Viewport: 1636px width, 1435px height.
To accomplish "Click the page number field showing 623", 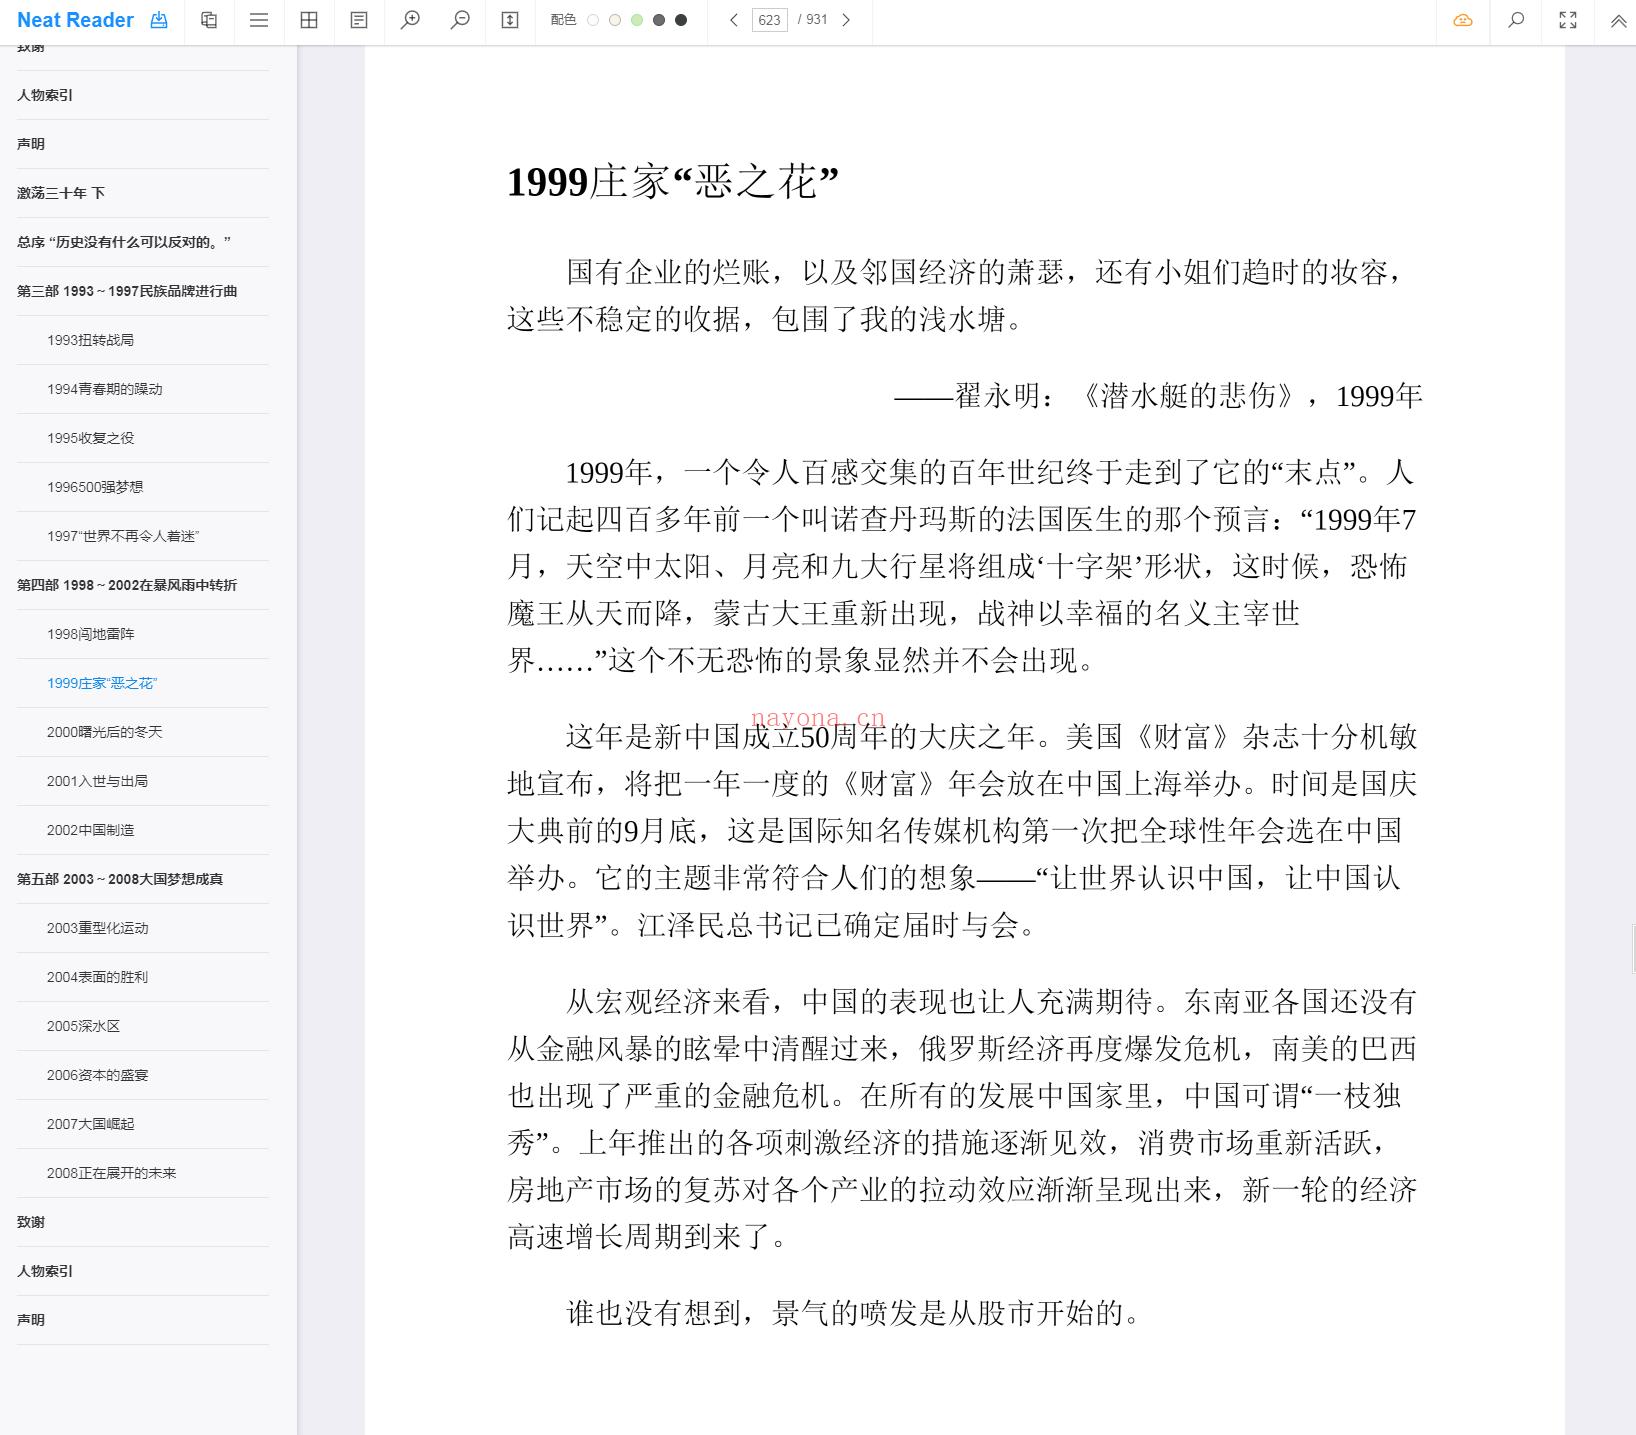I will click(x=769, y=20).
